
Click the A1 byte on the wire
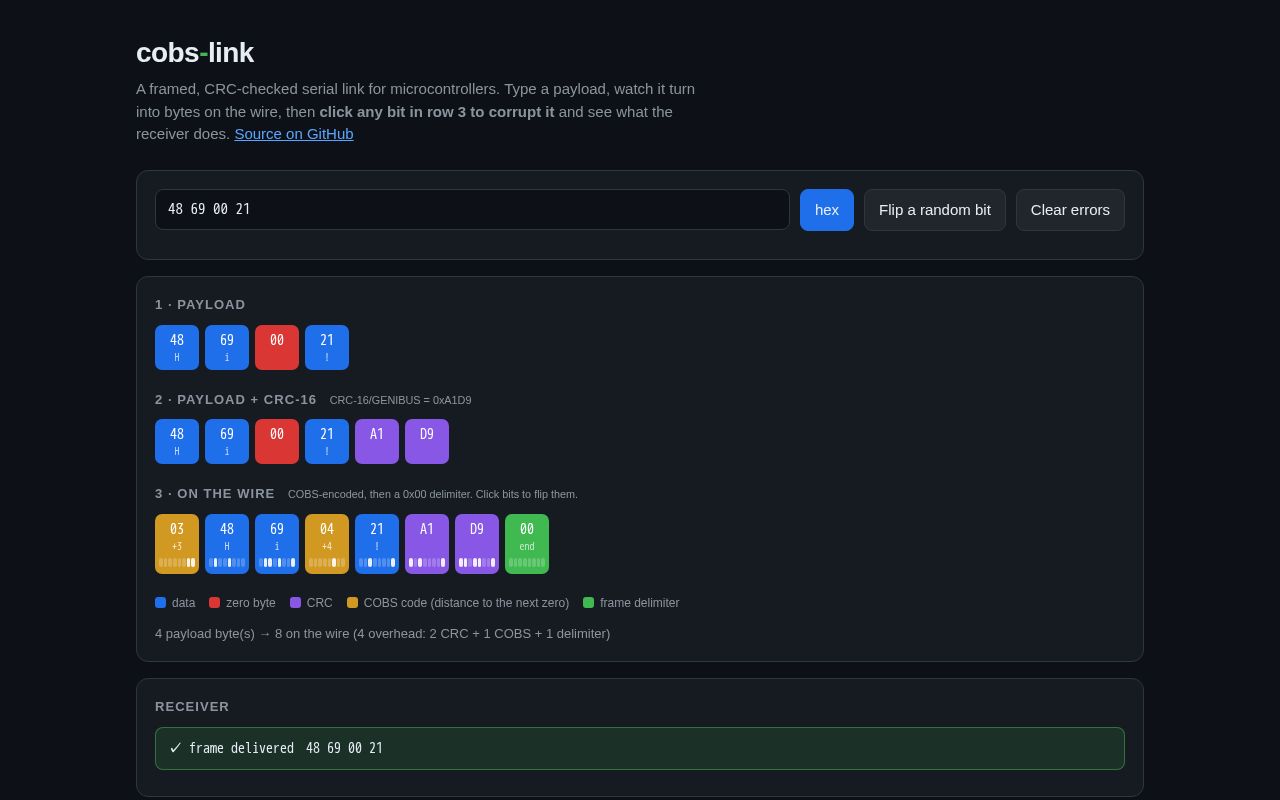click(x=427, y=544)
